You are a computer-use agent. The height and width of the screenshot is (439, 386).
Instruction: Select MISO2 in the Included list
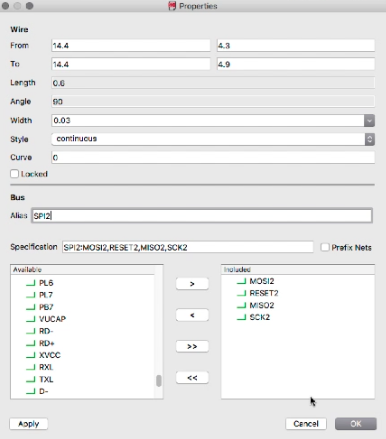[x=262, y=305]
